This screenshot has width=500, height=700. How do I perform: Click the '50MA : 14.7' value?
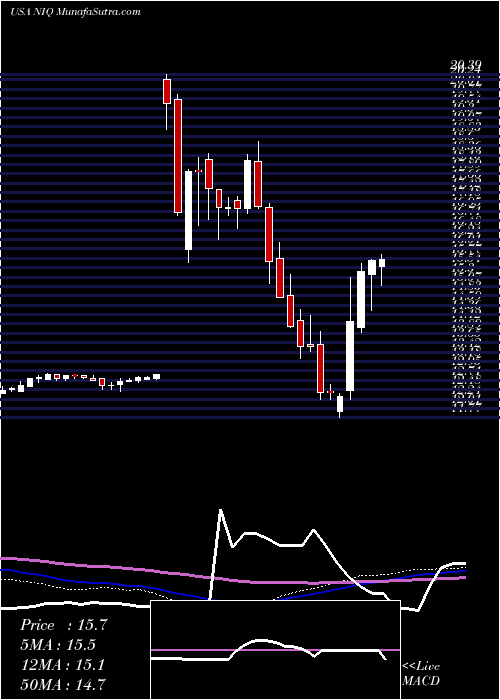(x=63, y=685)
